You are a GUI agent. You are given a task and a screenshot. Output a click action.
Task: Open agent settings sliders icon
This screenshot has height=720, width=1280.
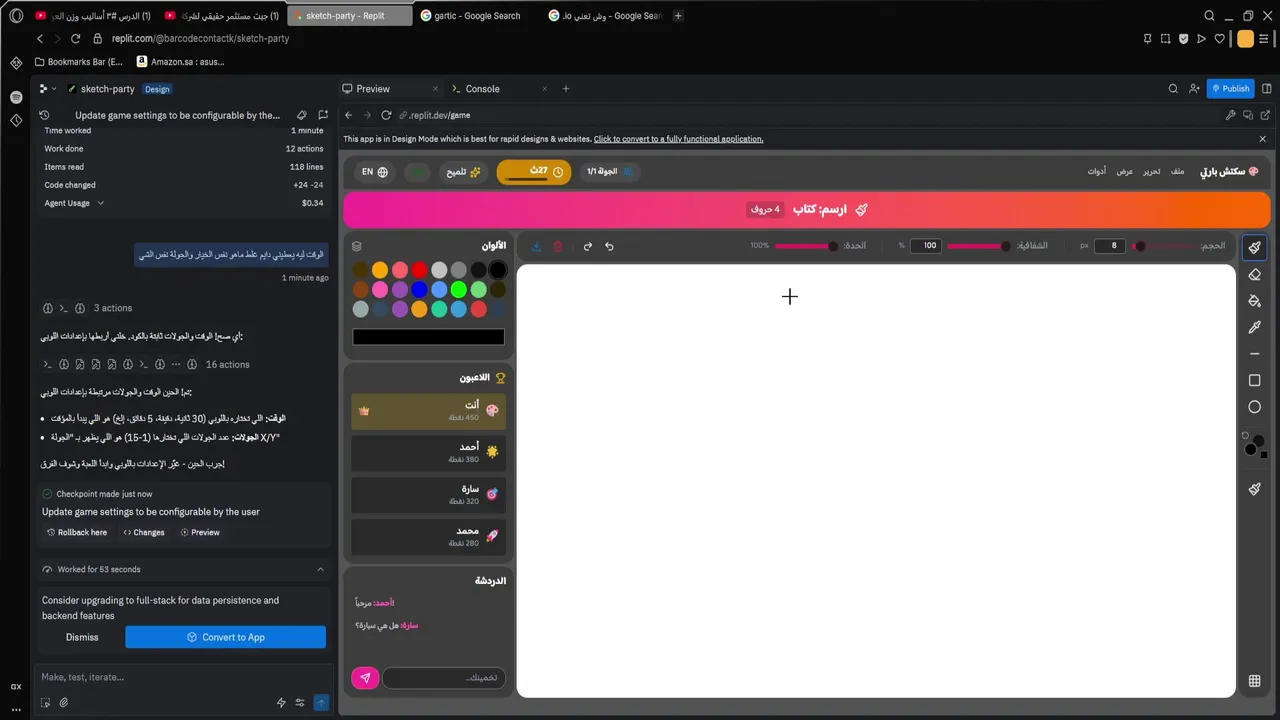(x=300, y=703)
